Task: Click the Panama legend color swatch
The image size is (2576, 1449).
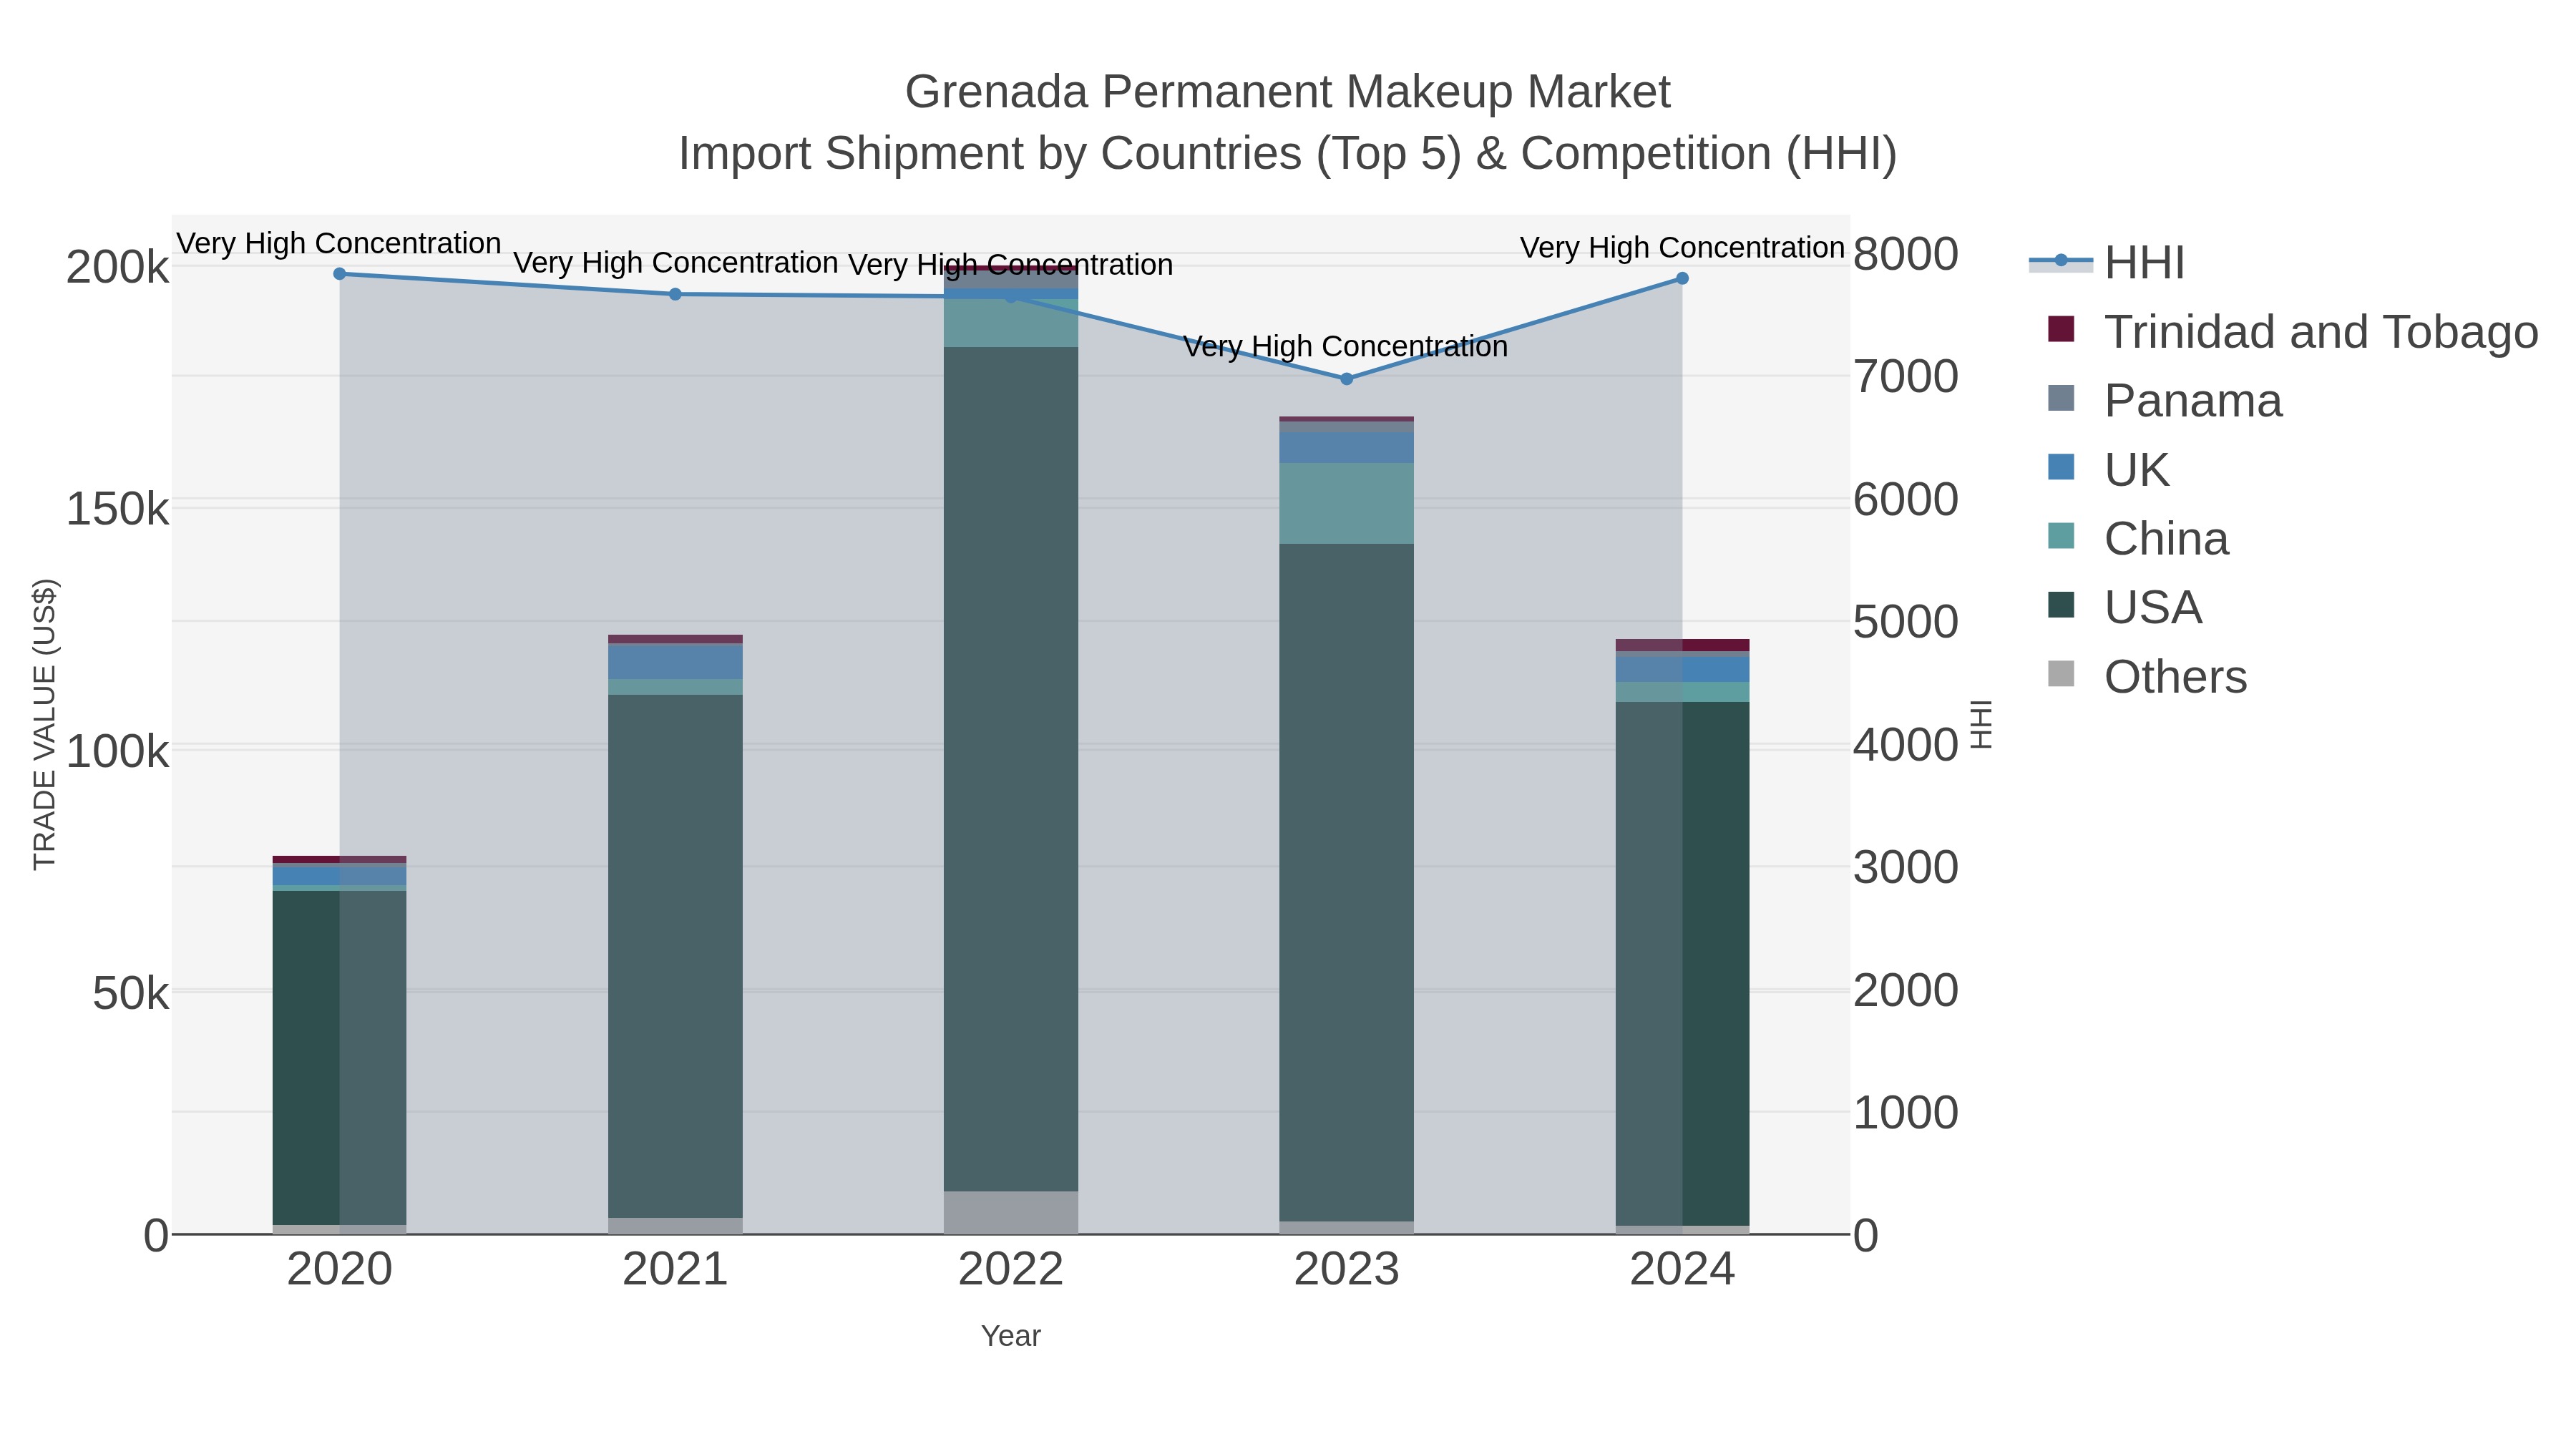Action: pyautogui.click(x=2061, y=398)
